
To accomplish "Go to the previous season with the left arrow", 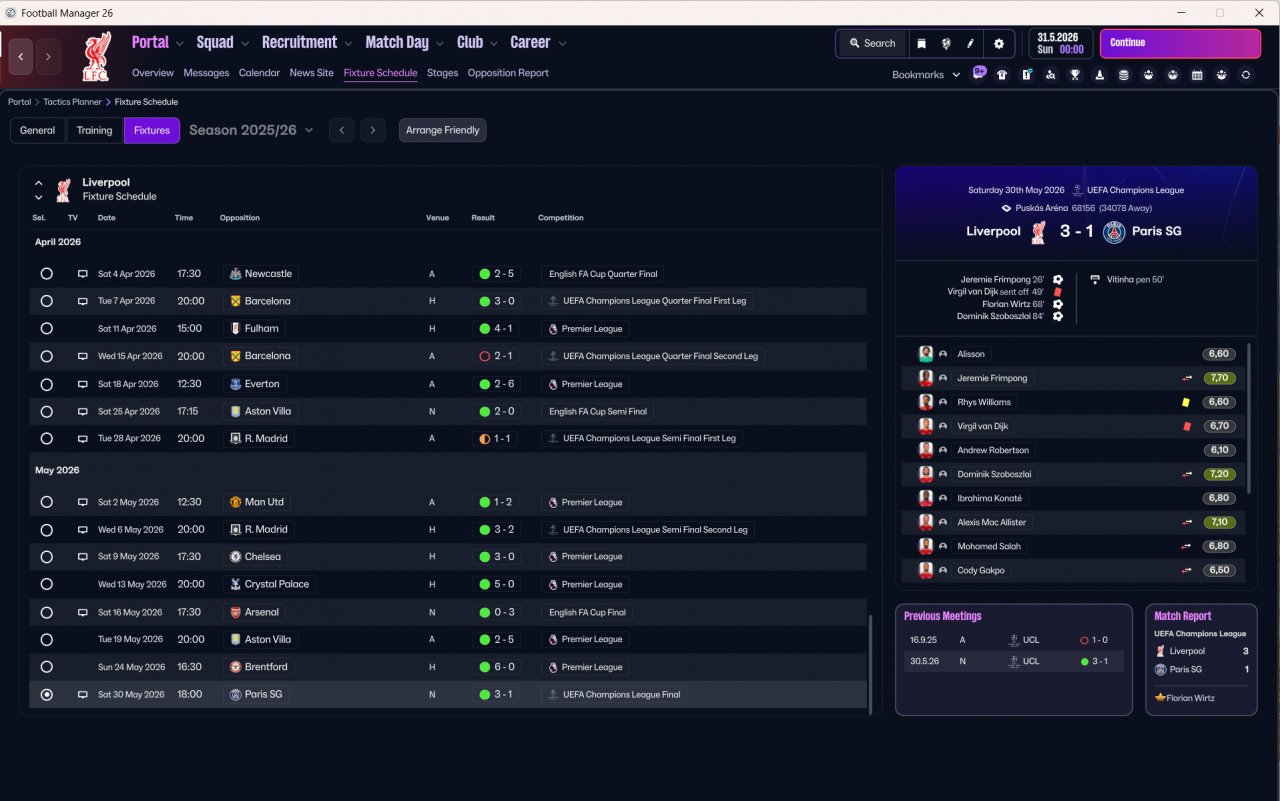I will 342,131.
